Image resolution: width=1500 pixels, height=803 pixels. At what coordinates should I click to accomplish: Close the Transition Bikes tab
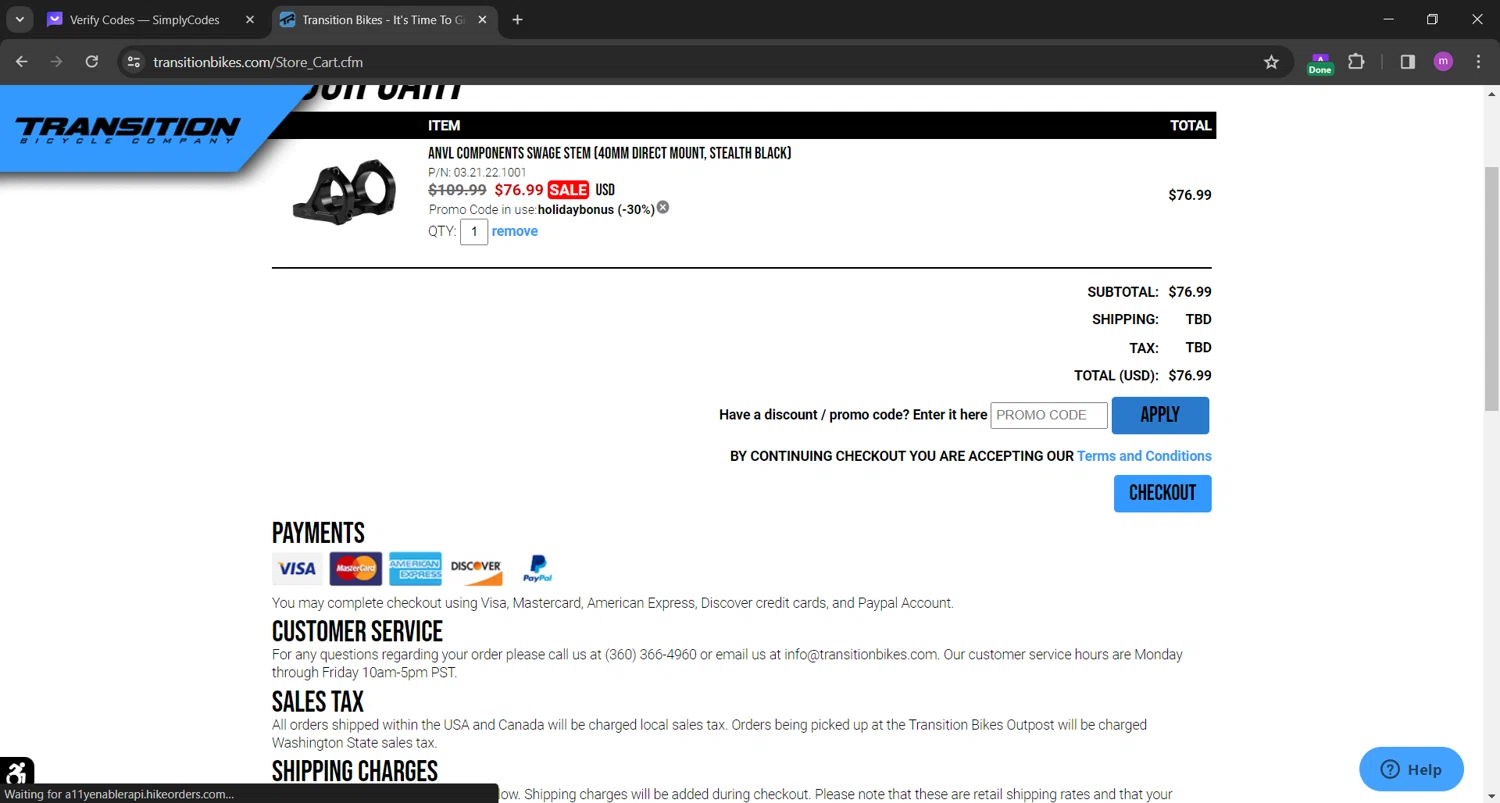click(483, 20)
